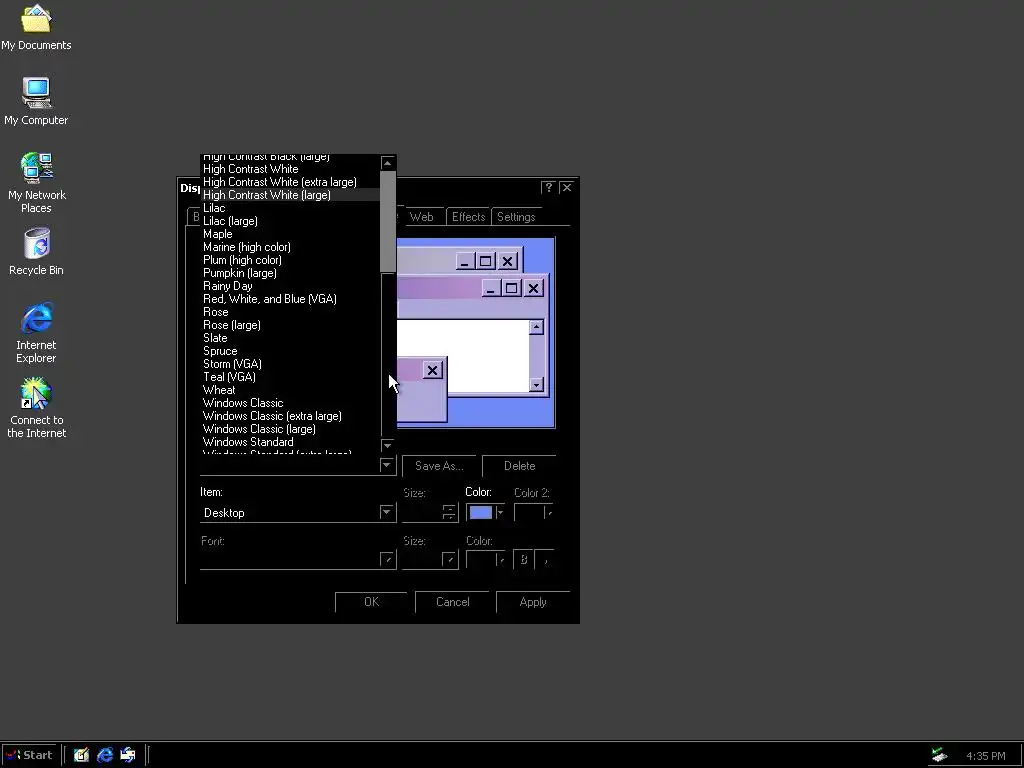Screen dimensions: 1024x768
Task: Open the Color 2 picker
Action: [x=534, y=513]
